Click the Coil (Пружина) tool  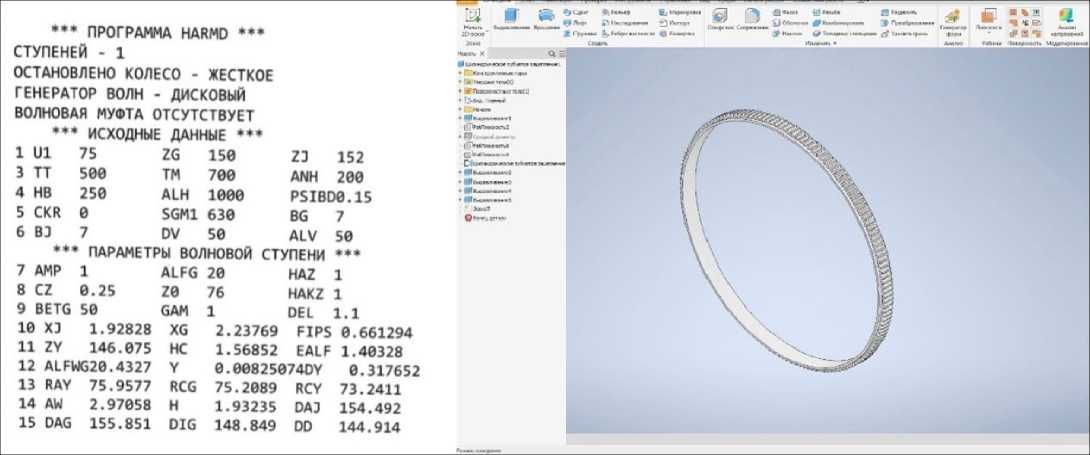[580, 32]
